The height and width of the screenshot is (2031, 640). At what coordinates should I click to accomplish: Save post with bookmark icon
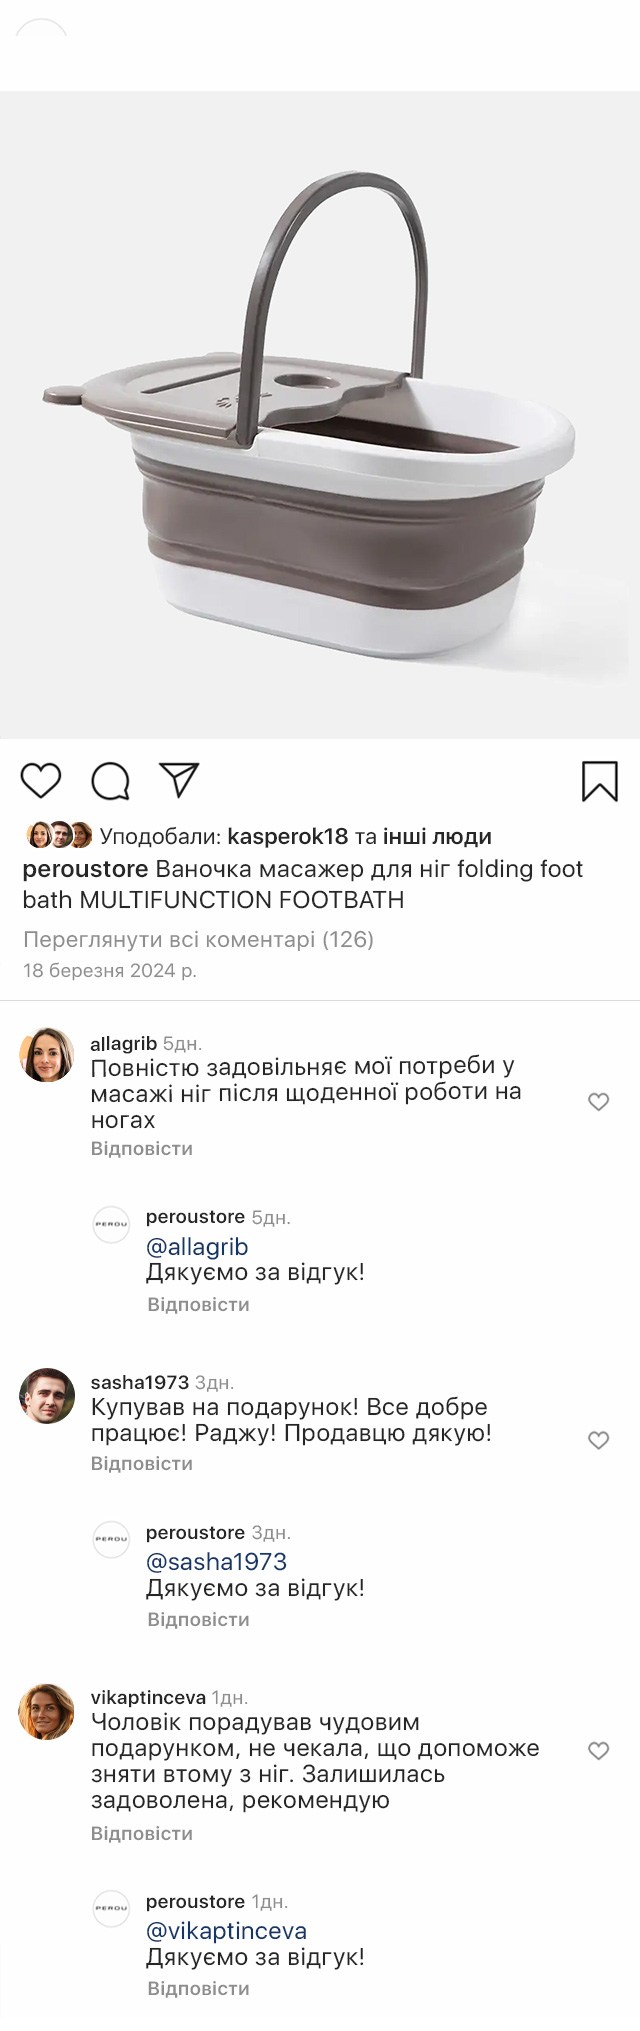coord(600,781)
